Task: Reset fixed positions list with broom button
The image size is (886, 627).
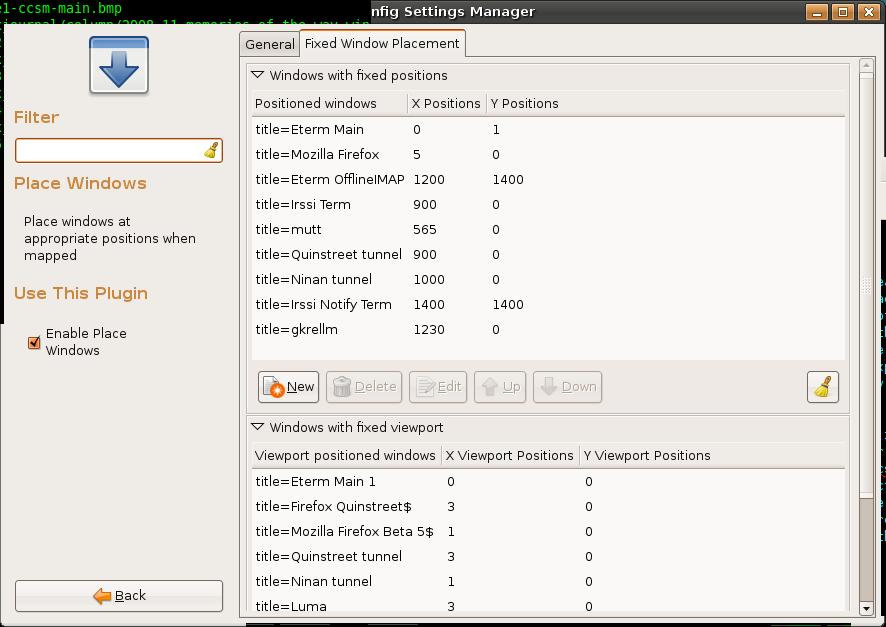Action: point(822,387)
